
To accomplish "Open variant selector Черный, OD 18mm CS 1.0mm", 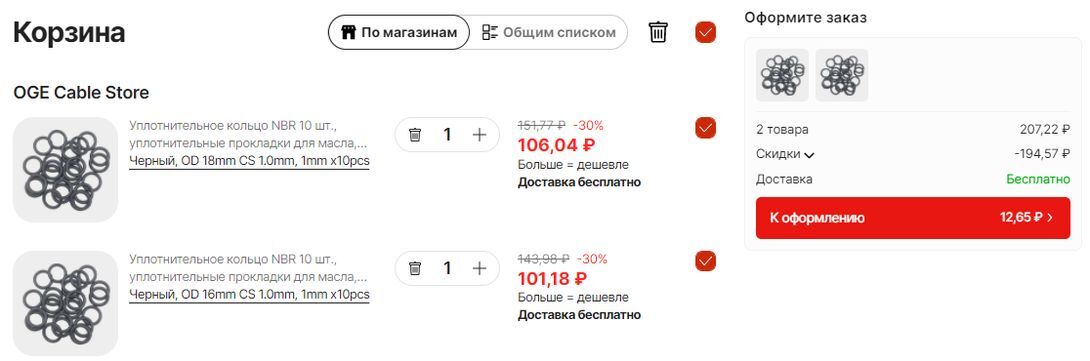I will pos(249,161).
